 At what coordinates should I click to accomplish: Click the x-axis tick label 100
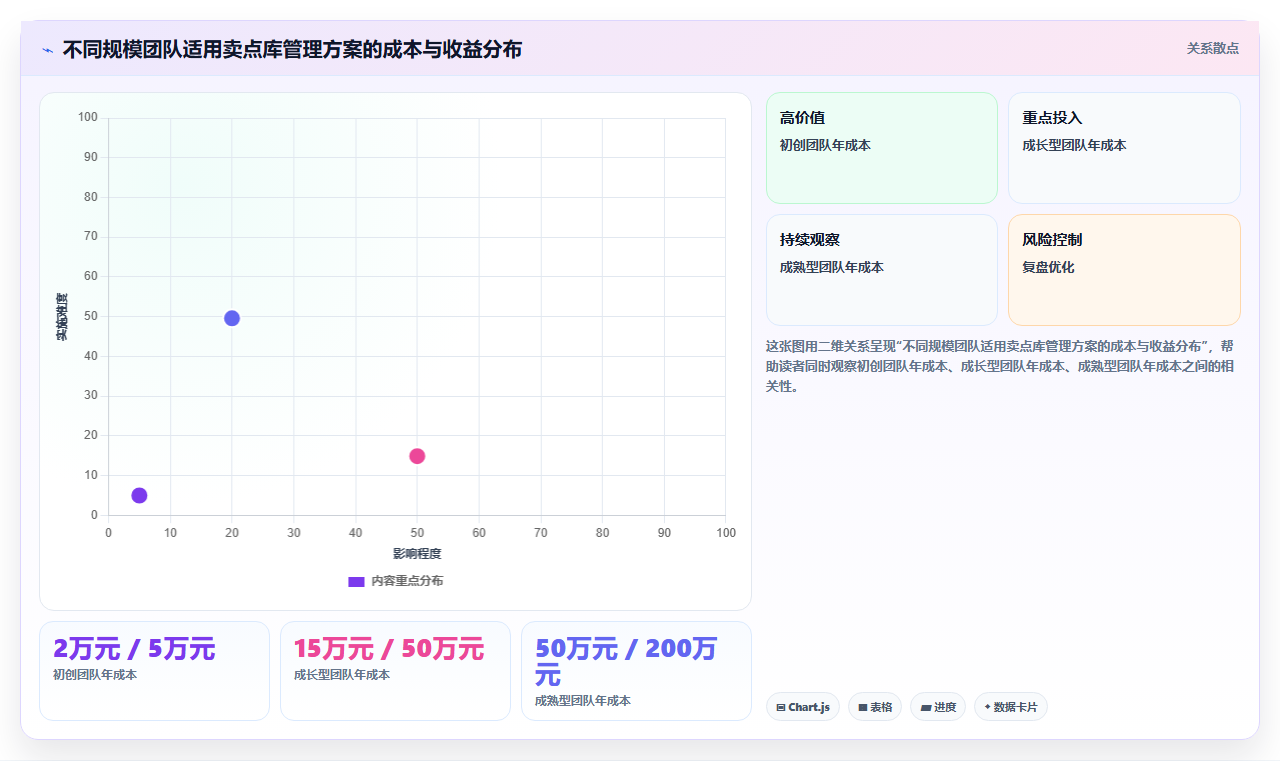[x=726, y=533]
